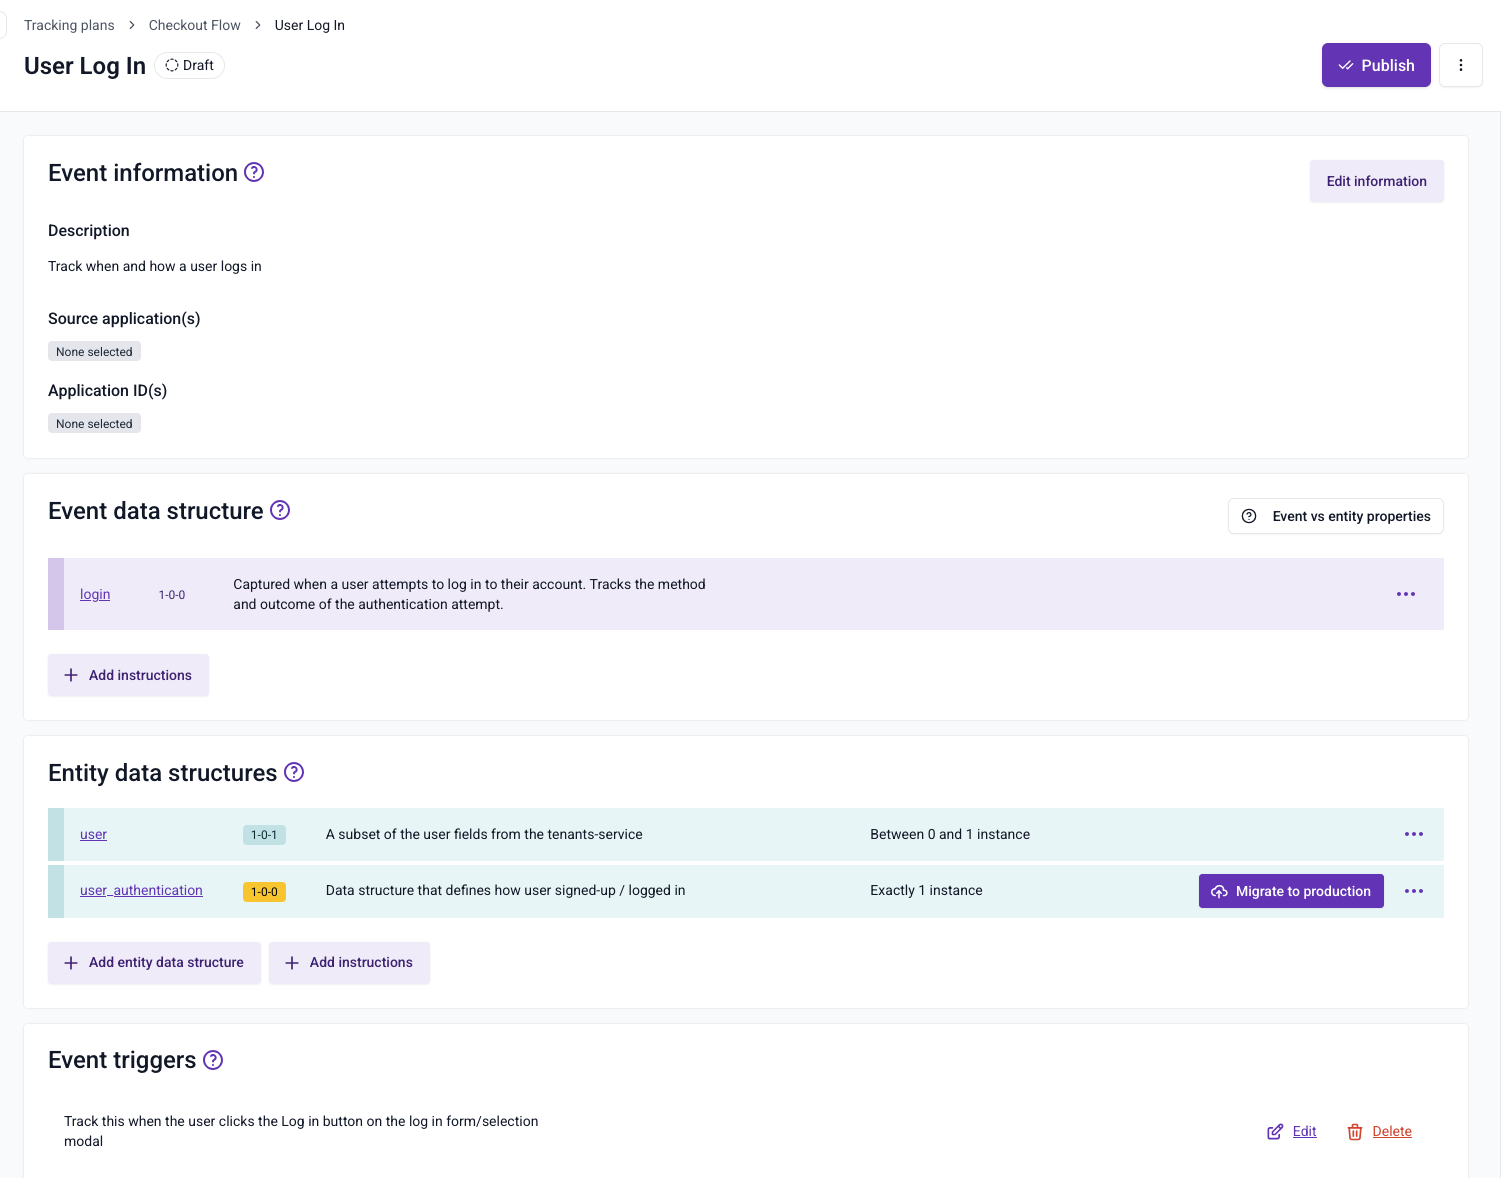Click the help icon beside Event data structure
This screenshot has height=1178, width=1501.
pyautogui.click(x=280, y=510)
